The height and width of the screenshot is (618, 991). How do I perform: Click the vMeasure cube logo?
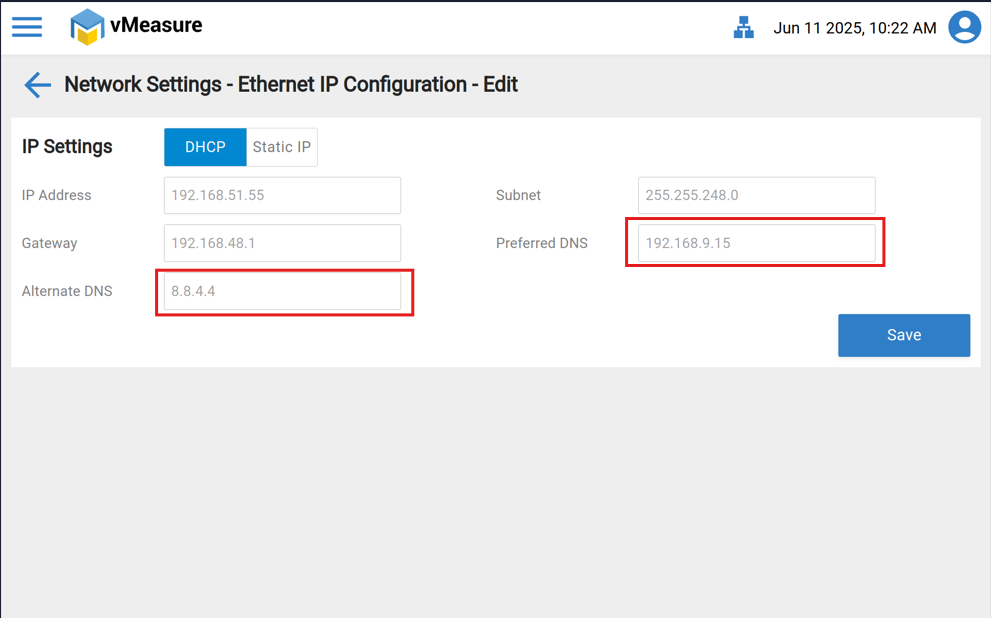coord(87,27)
